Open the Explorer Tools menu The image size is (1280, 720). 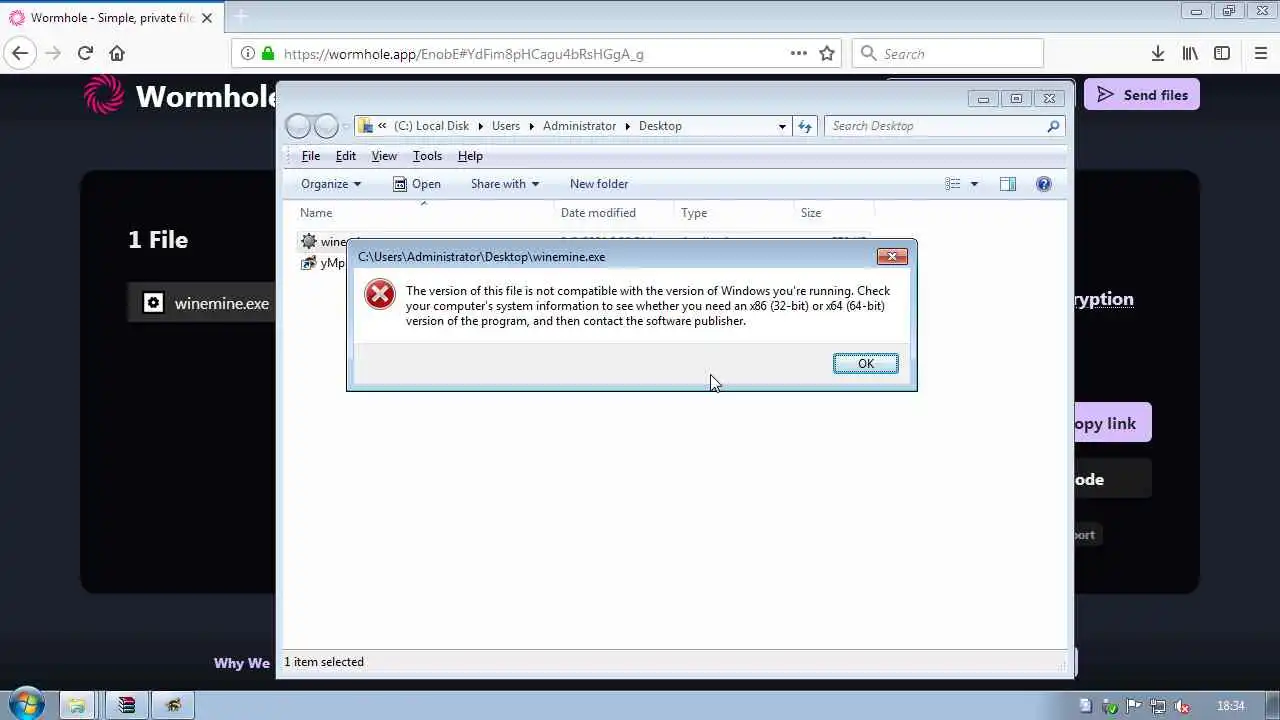pos(427,156)
